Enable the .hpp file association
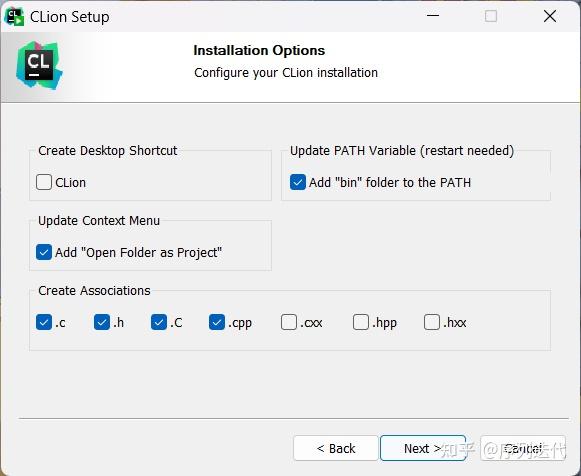The height and width of the screenshot is (476, 581). click(x=361, y=322)
